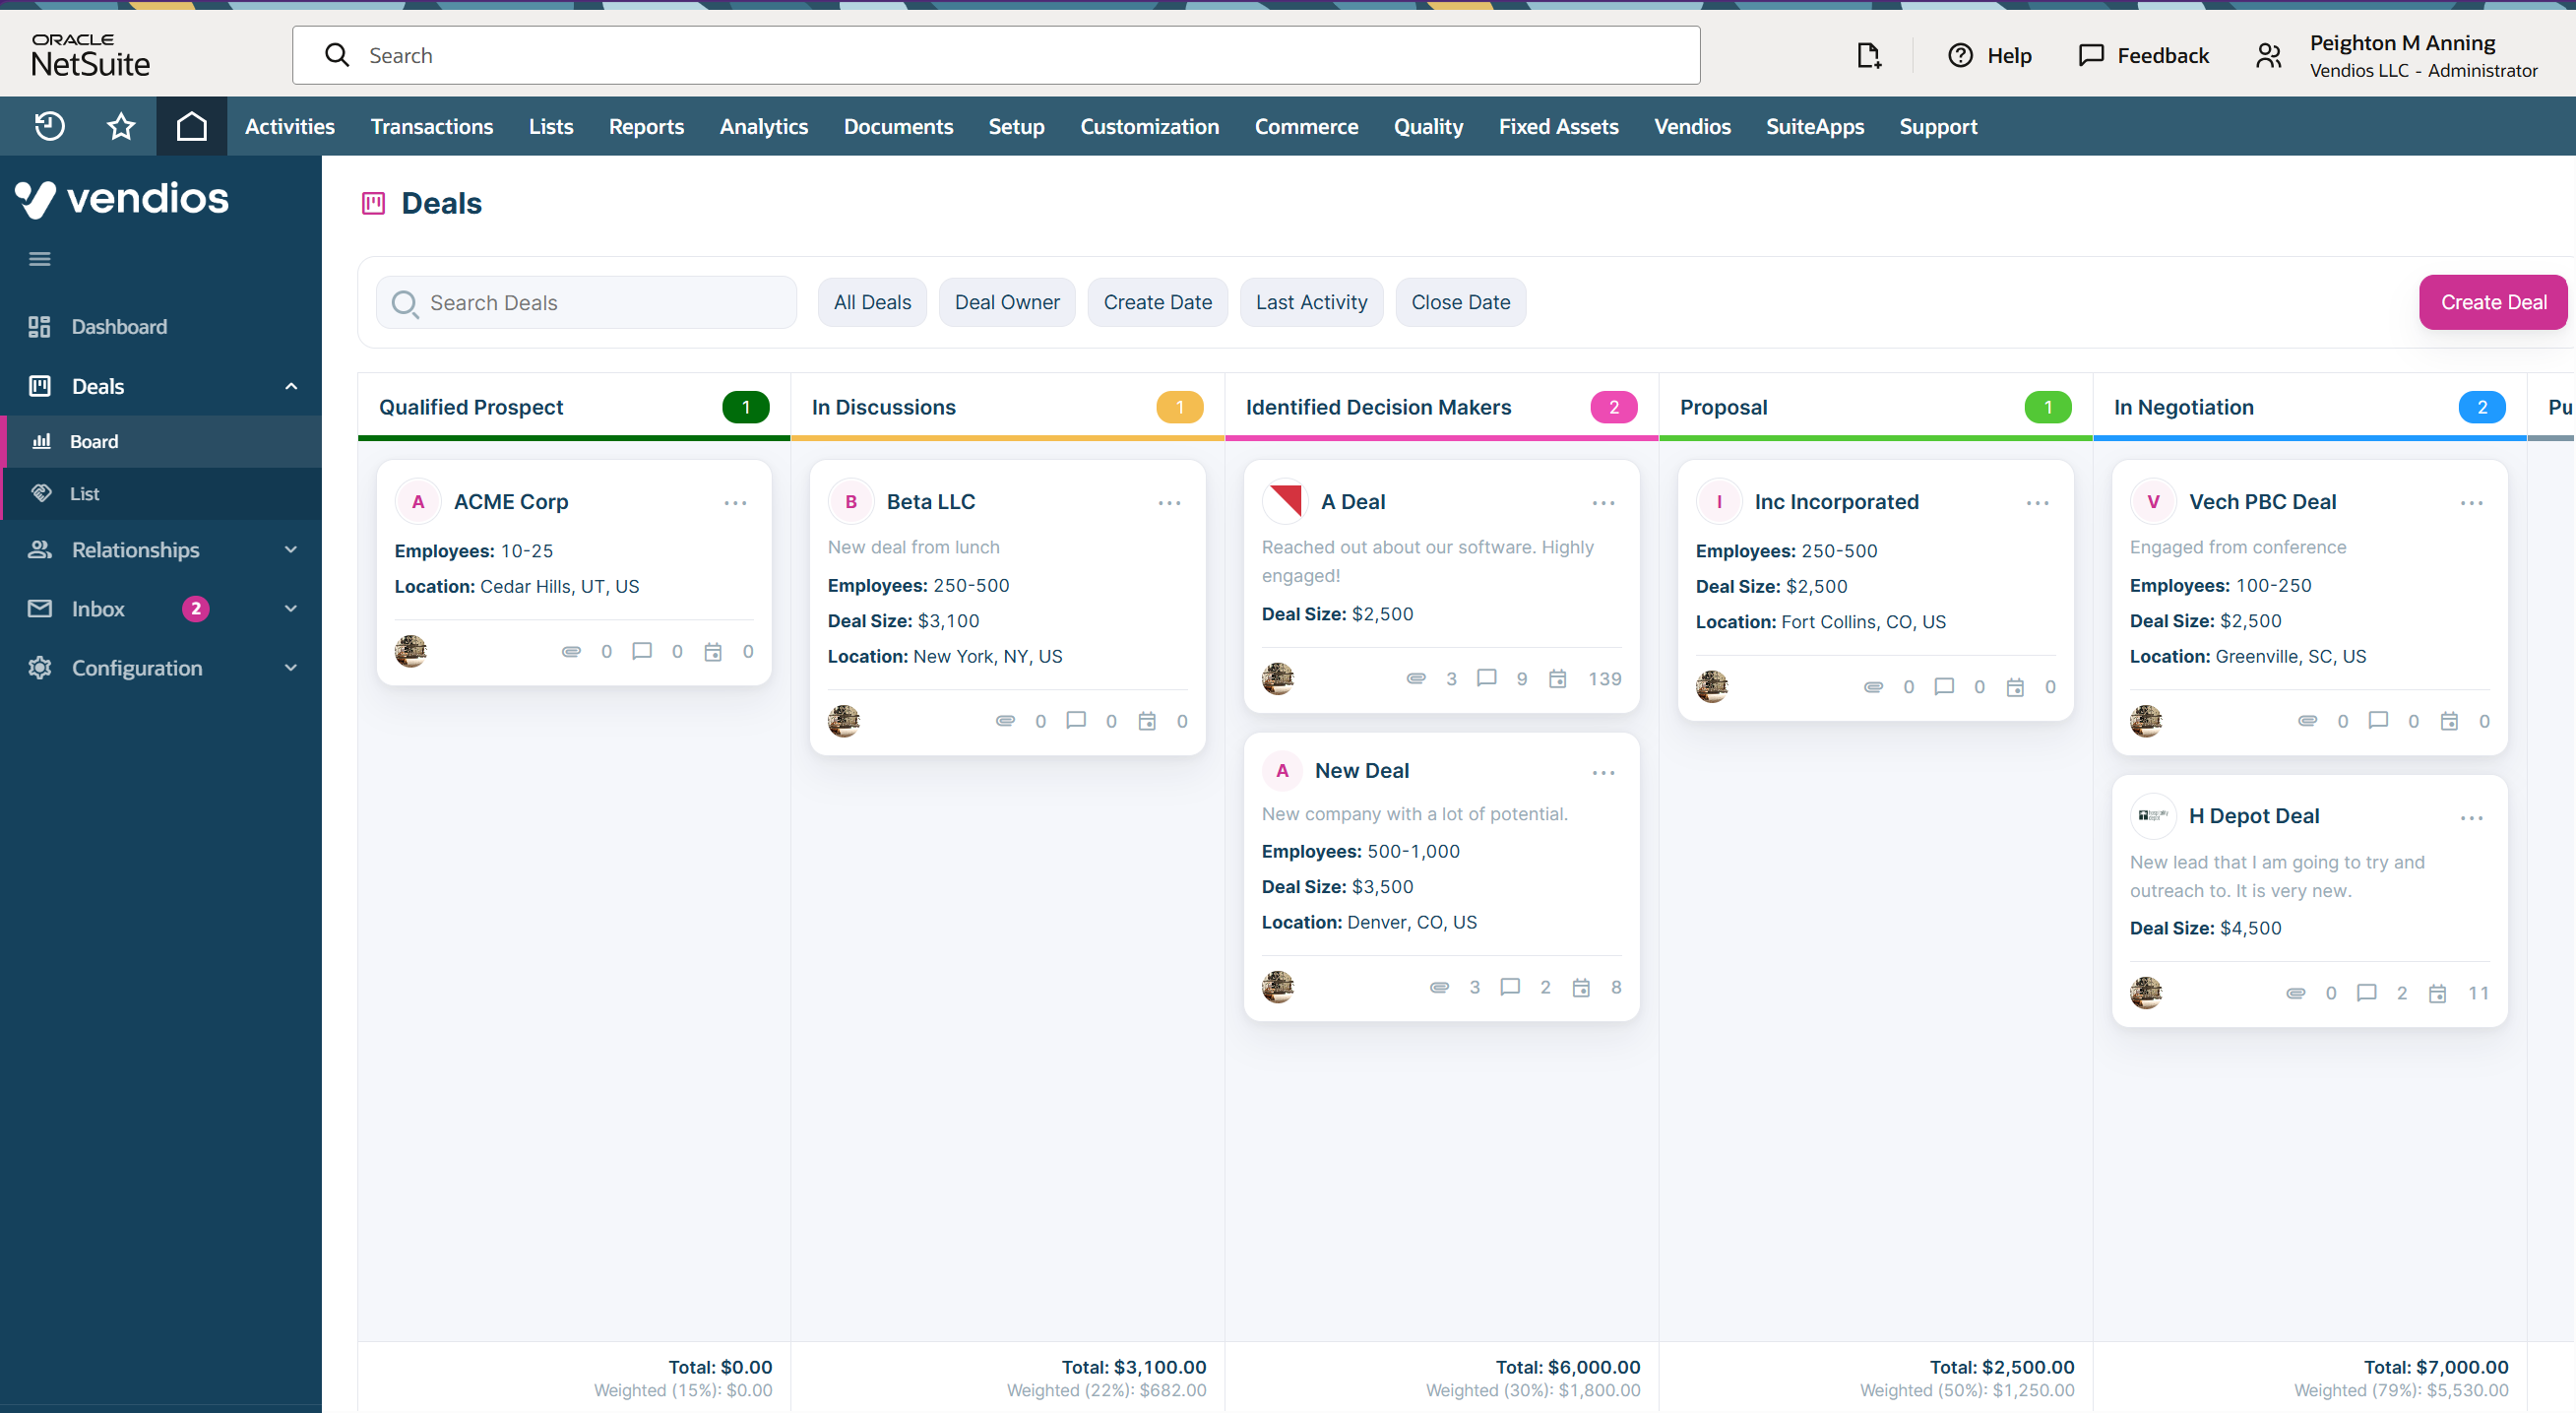Open the ACME Corp deal title
This screenshot has width=2576, height=1413.
(510, 502)
